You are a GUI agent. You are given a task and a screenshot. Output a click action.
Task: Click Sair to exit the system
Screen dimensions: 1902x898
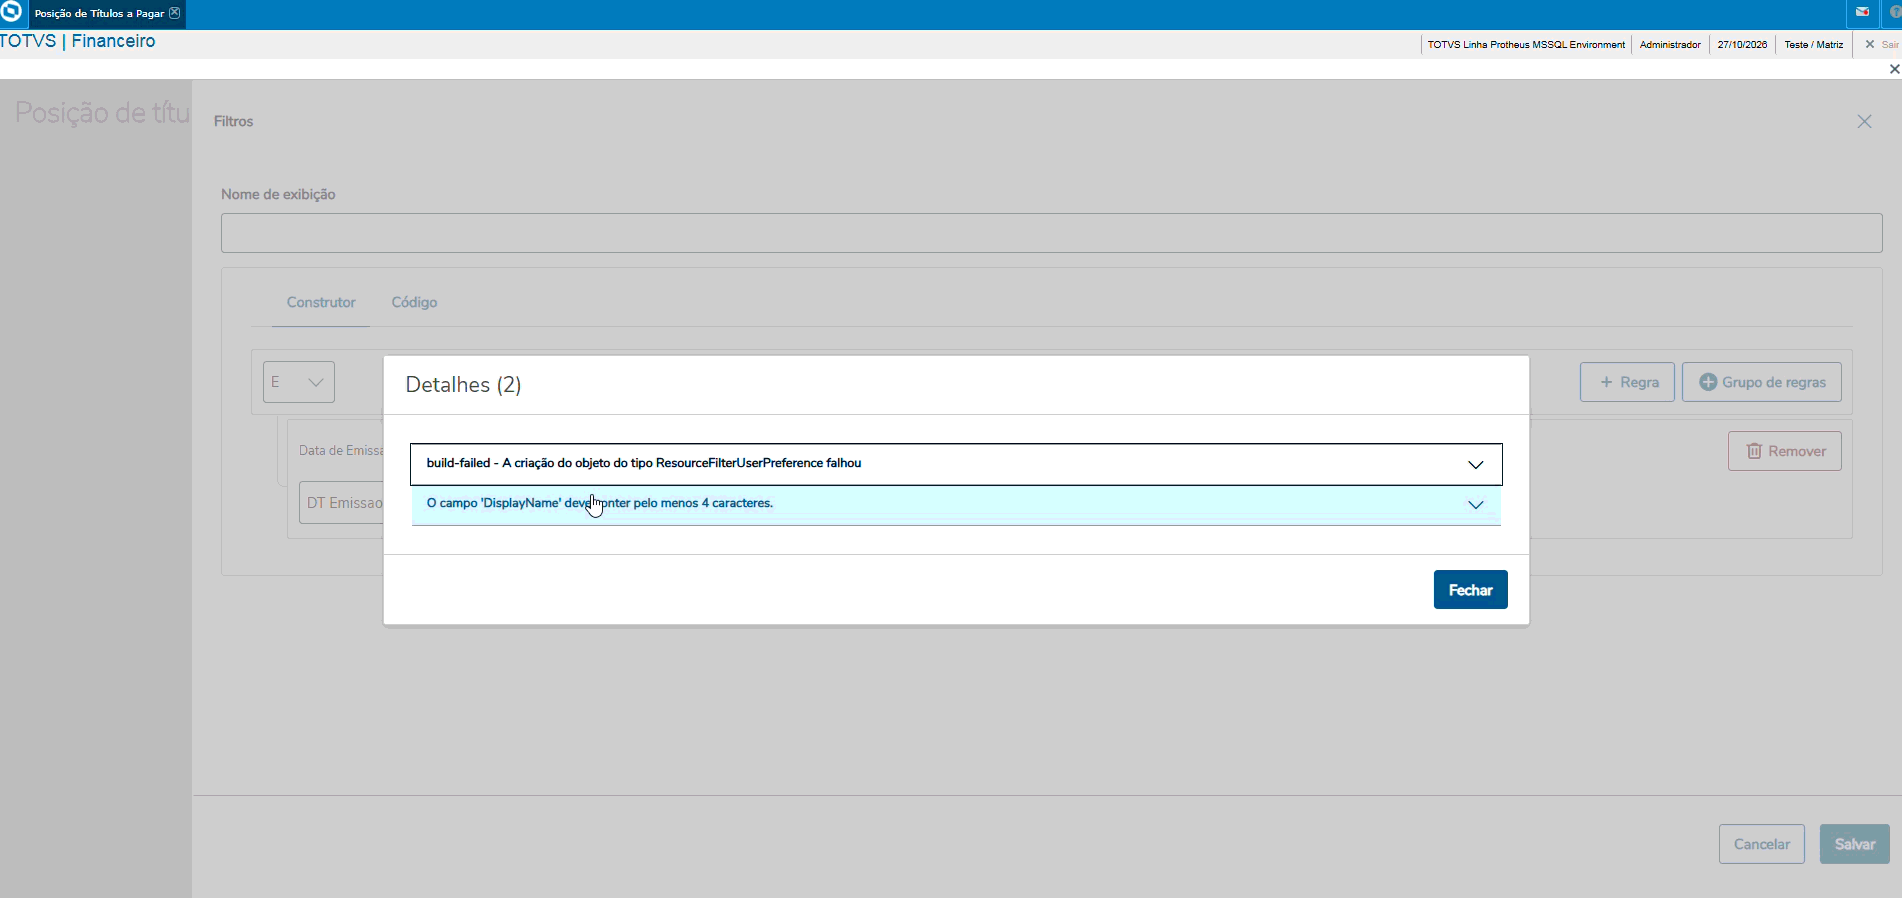(x=1881, y=44)
